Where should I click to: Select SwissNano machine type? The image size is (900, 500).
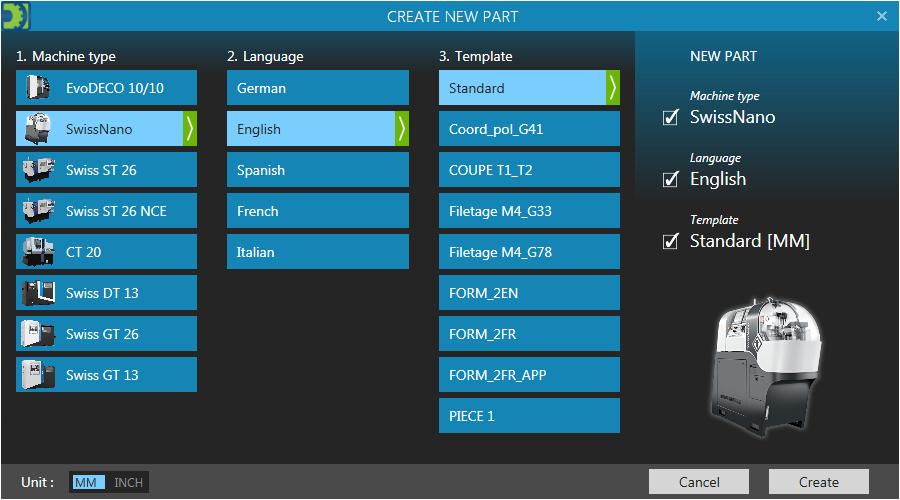(x=106, y=129)
